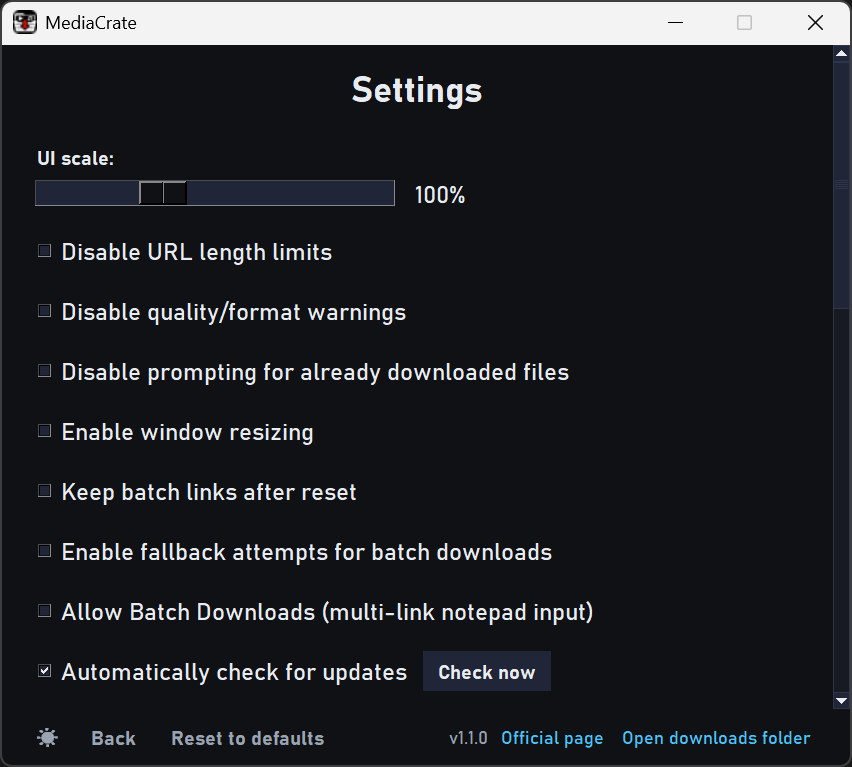Uncheck Automatically check for updates
This screenshot has width=852, height=767.
tap(45, 671)
